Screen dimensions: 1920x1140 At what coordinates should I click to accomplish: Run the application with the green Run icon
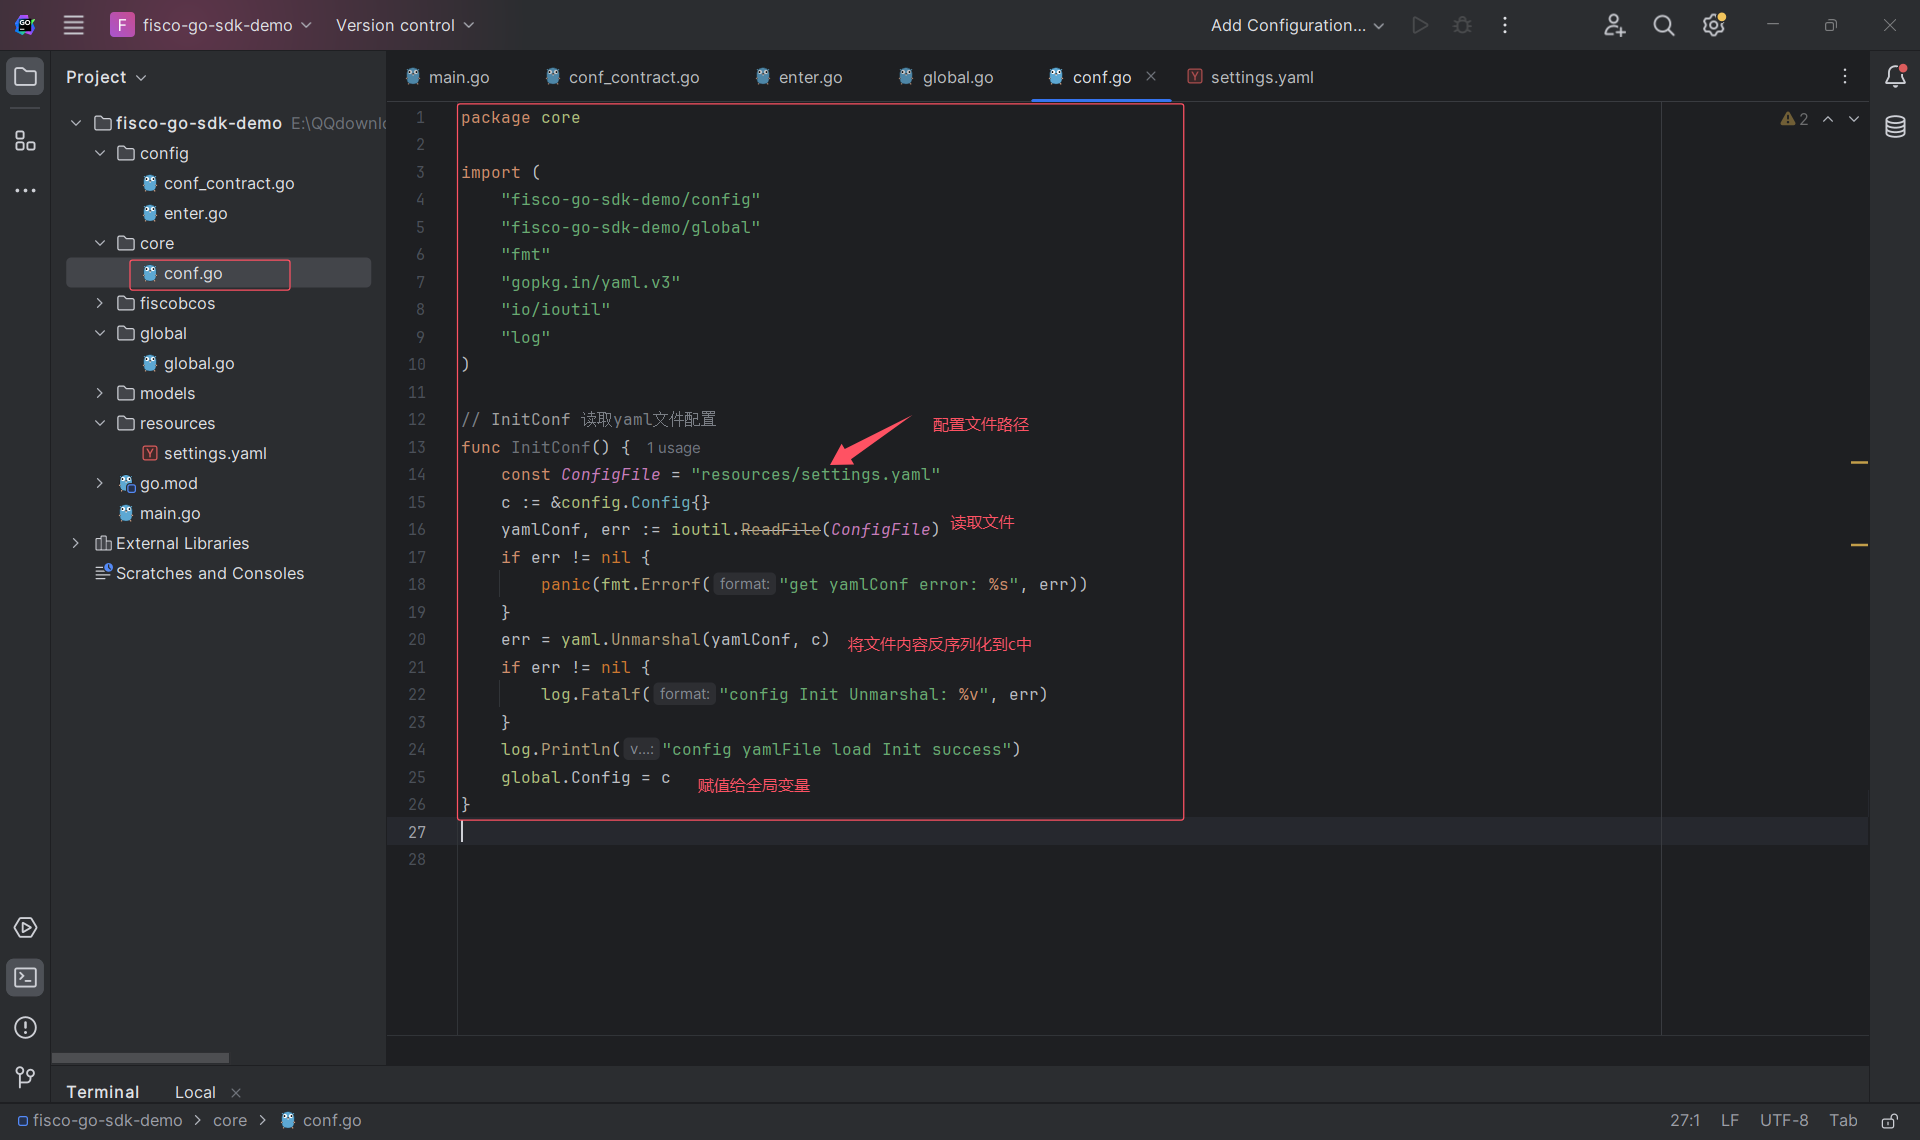1420,25
